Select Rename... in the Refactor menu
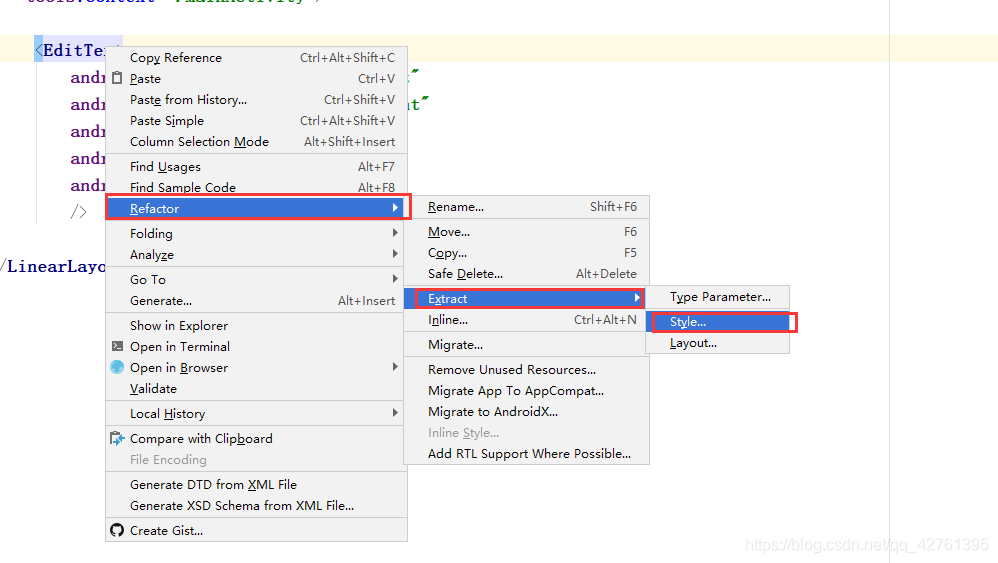Screen dimensions: 998x563 pyautogui.click(x=456, y=207)
